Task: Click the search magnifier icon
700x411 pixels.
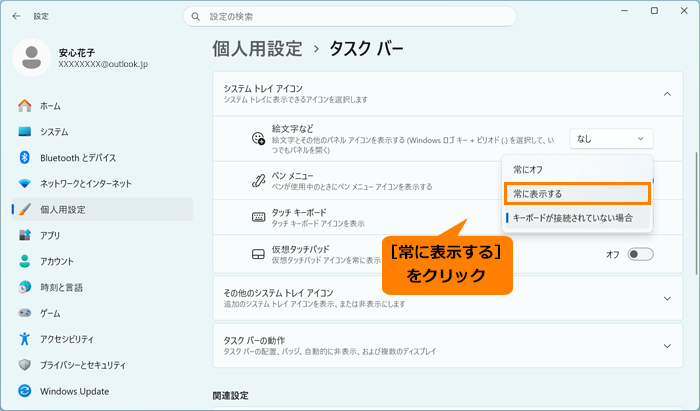Action: [196, 17]
